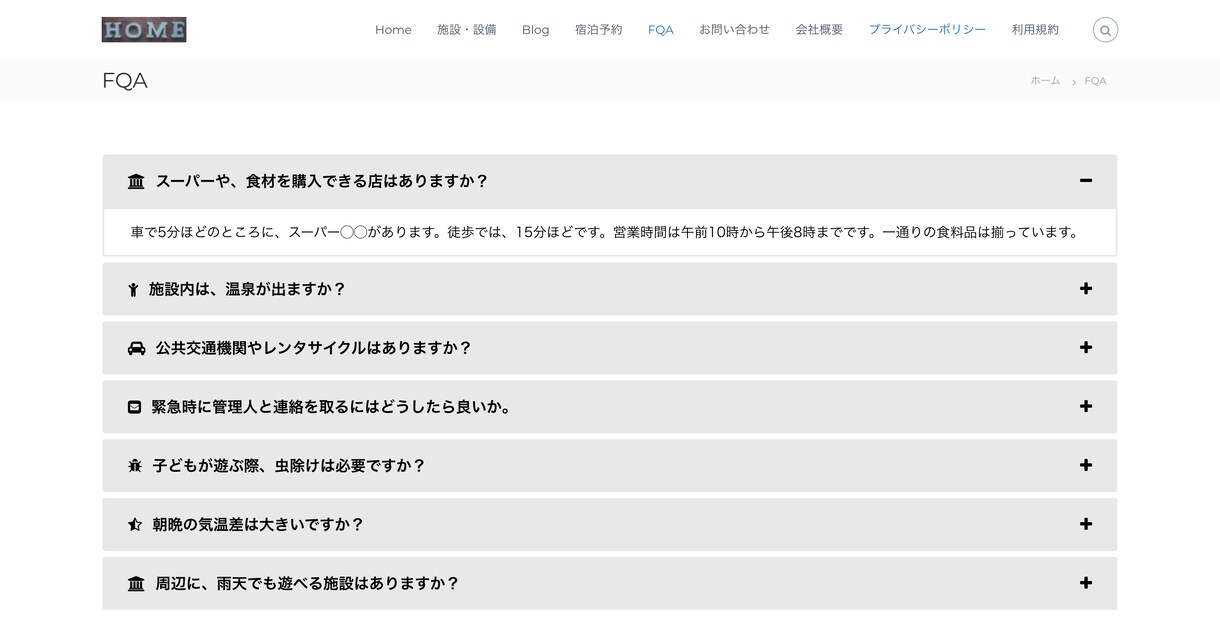Click the building icon beside スーパーや question
1220x620 pixels.
point(136,182)
